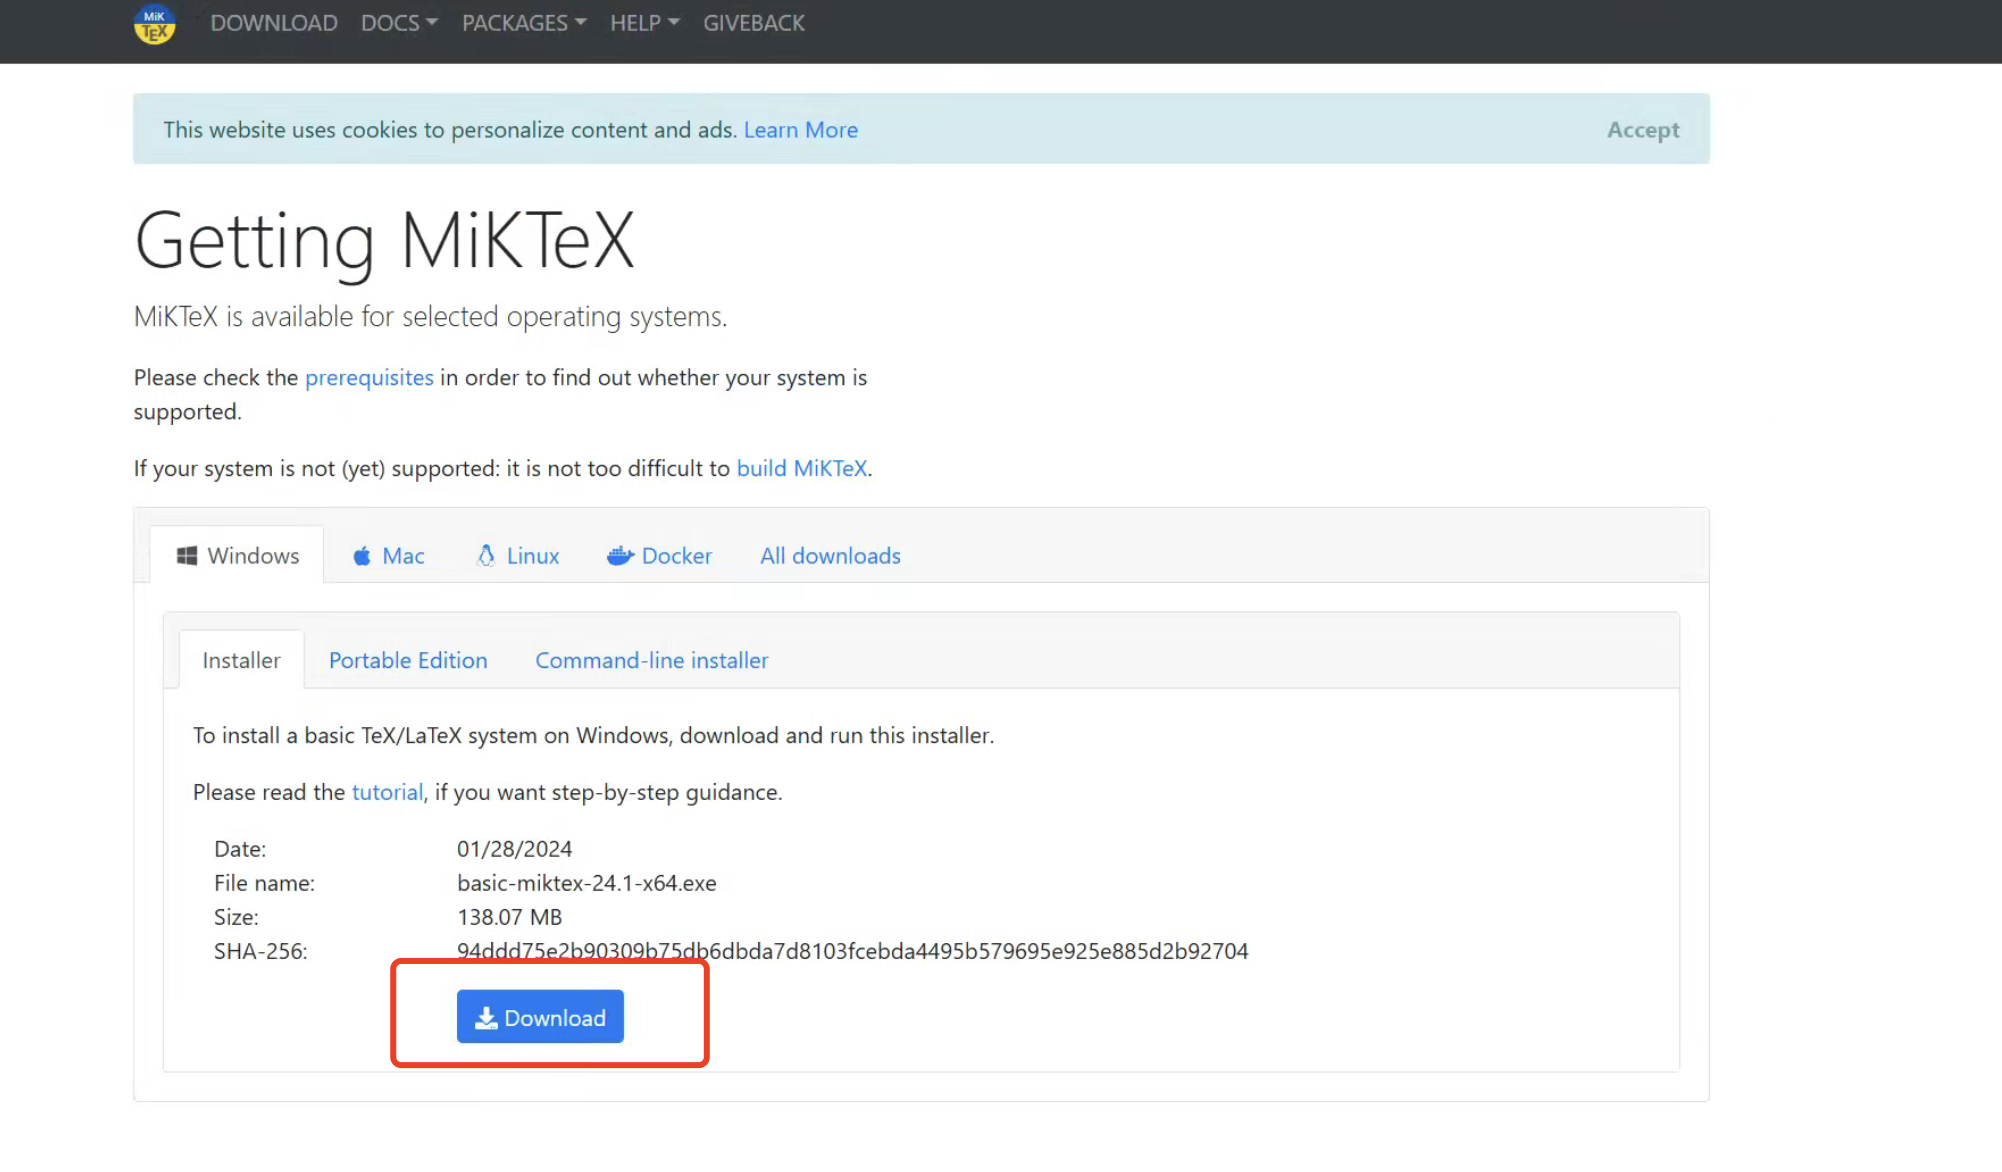The height and width of the screenshot is (1172, 2002).
Task: Expand the DOCS dropdown menu
Action: (399, 23)
